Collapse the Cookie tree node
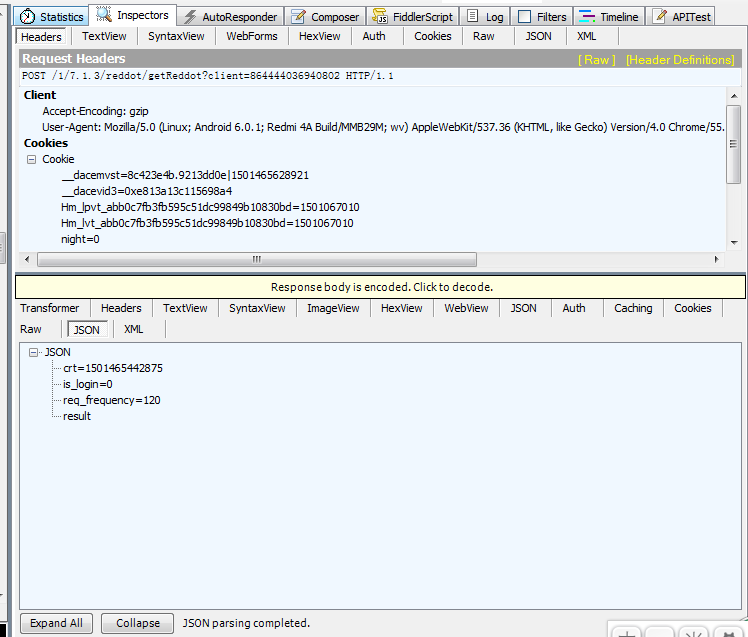748x637 pixels. [x=31, y=159]
